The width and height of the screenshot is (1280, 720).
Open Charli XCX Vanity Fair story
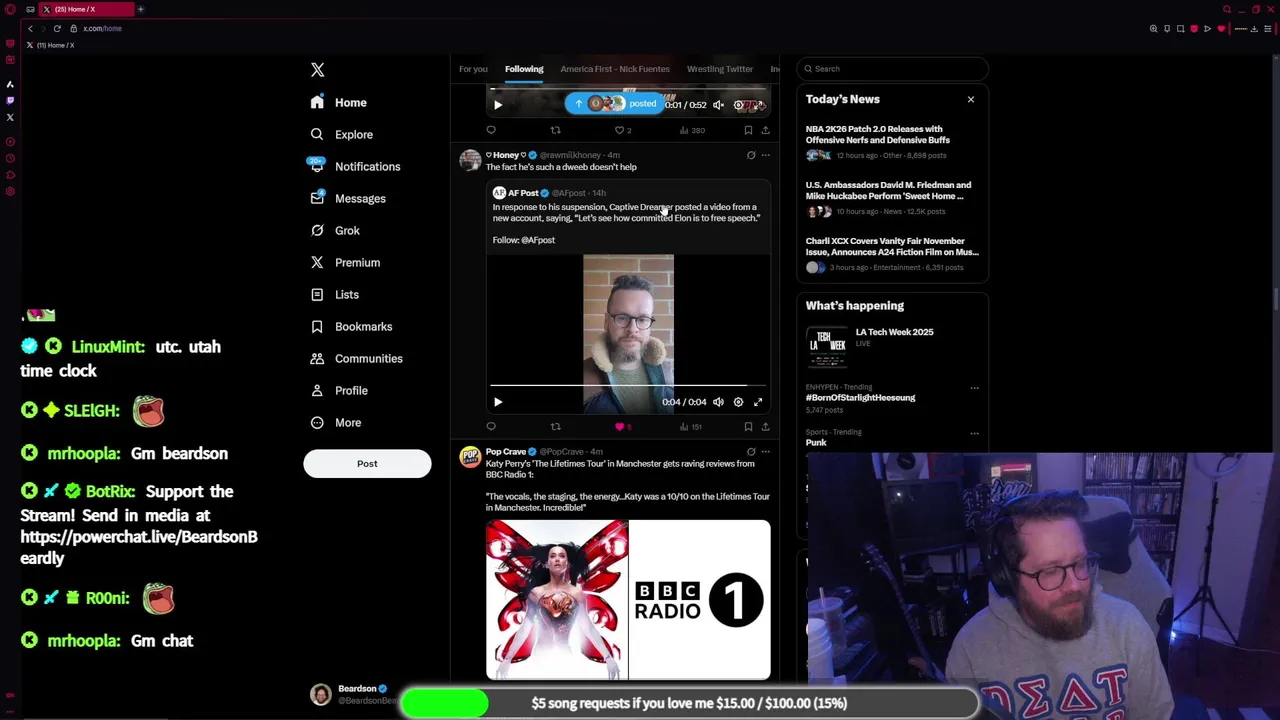click(892, 253)
